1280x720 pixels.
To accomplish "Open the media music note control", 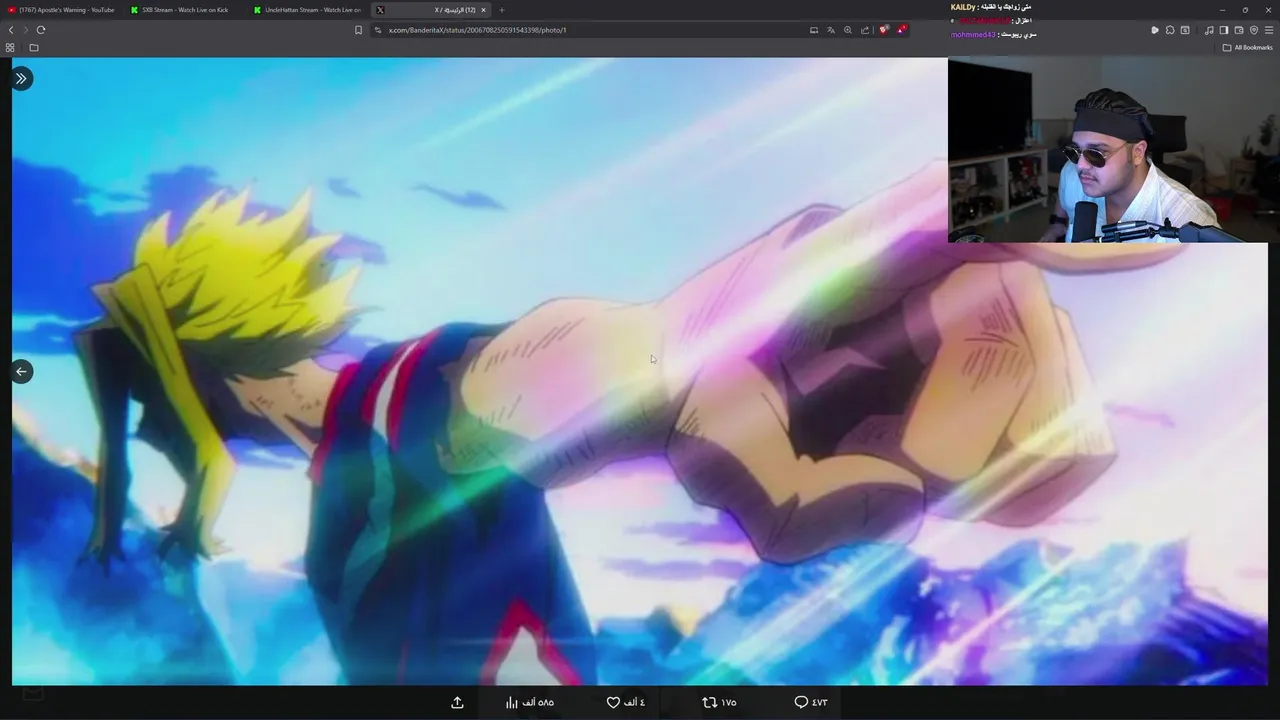I will [1209, 30].
